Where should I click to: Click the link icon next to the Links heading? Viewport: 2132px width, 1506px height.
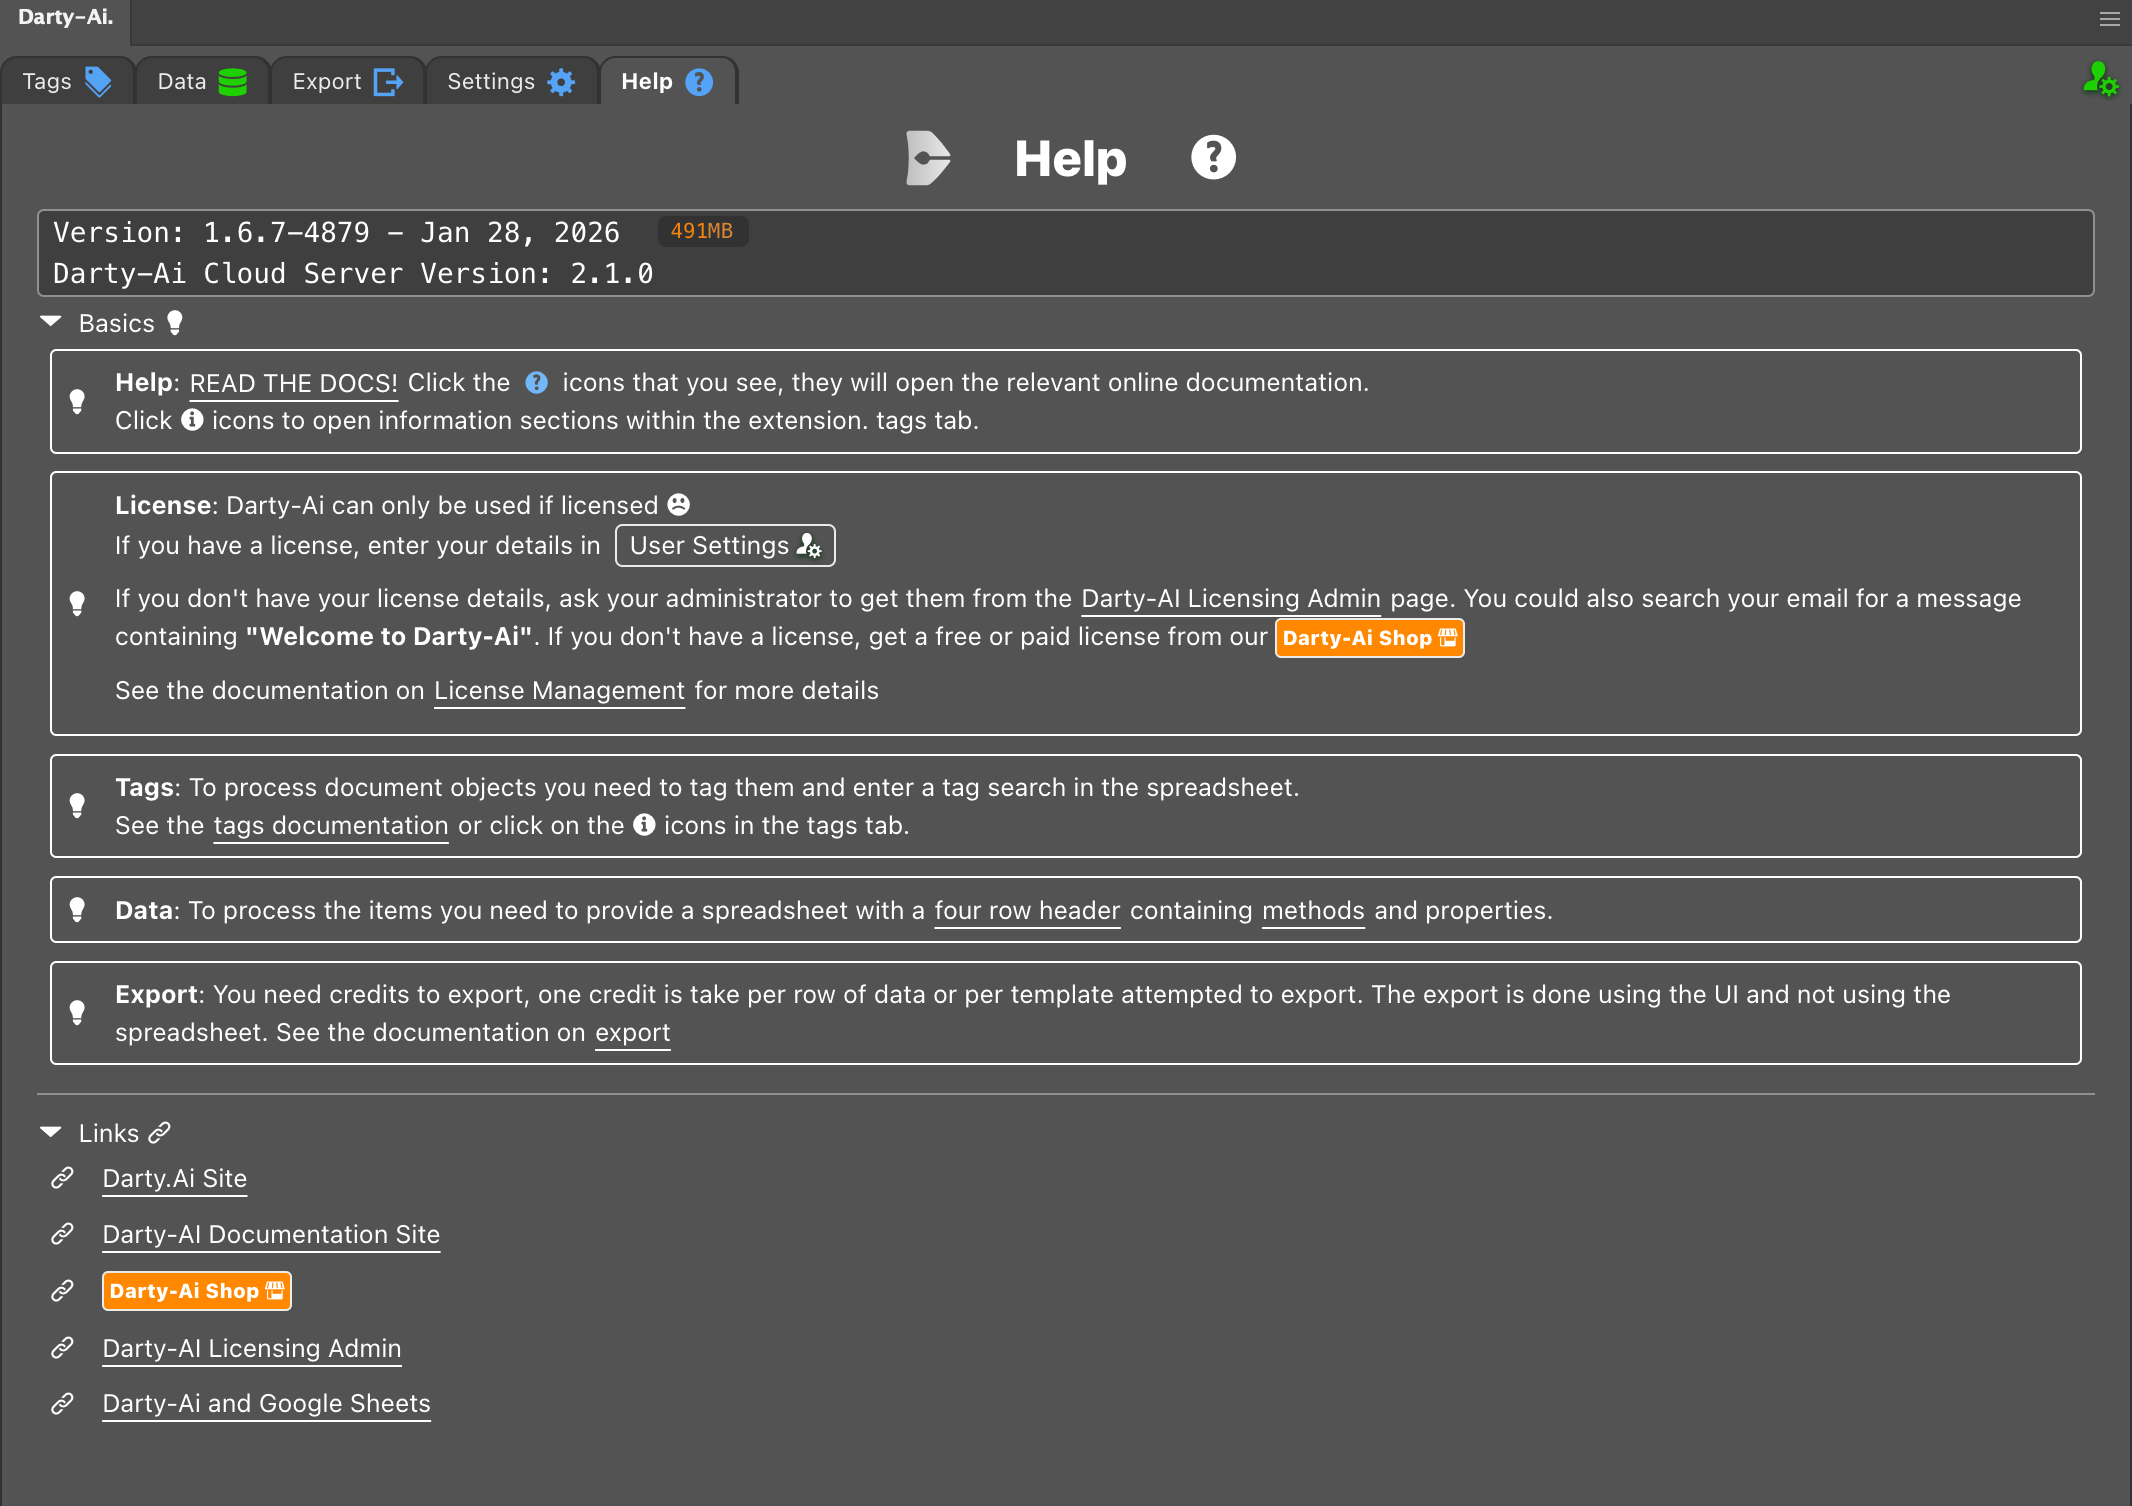pyautogui.click(x=158, y=1132)
